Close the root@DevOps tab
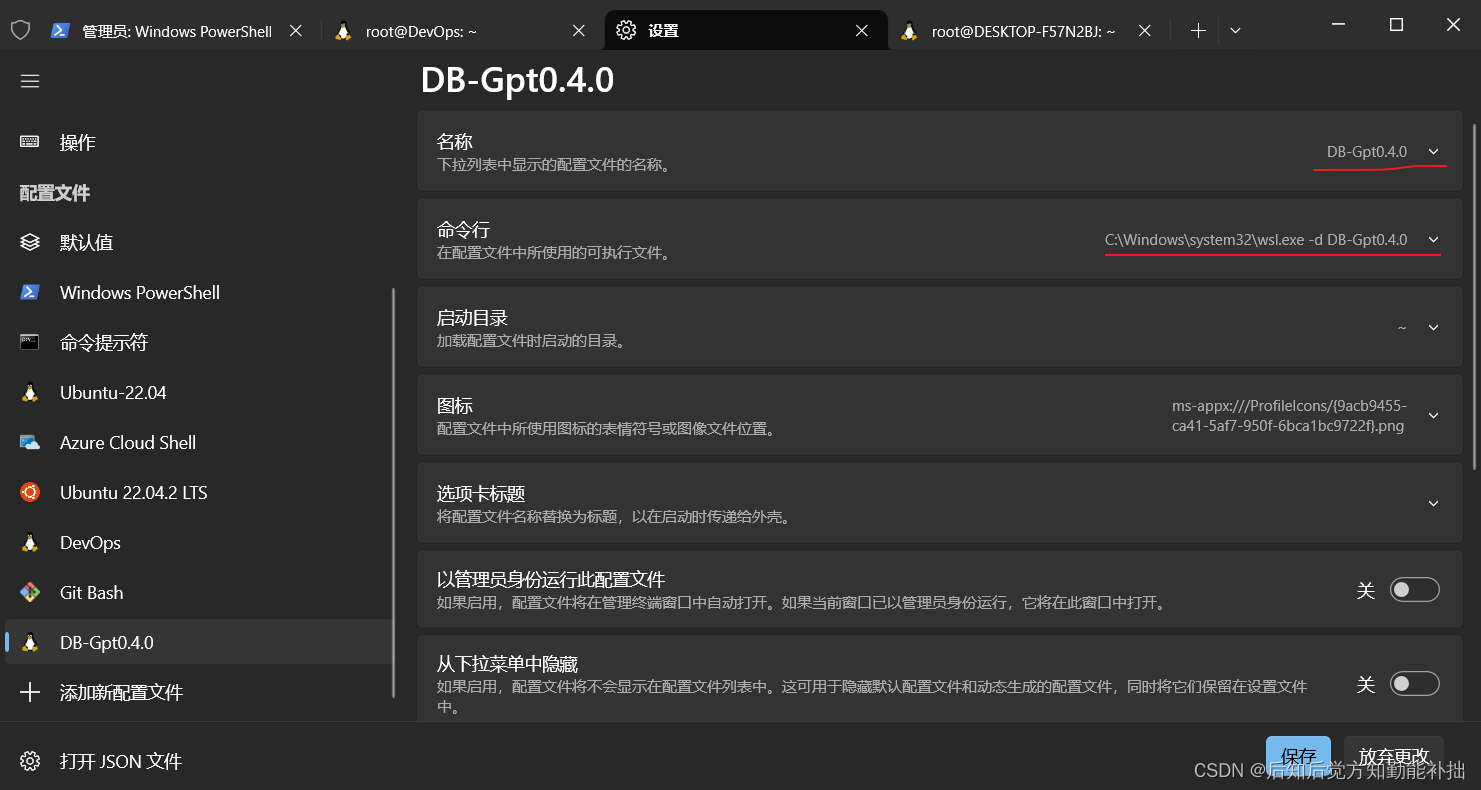This screenshot has width=1481, height=790. point(579,31)
